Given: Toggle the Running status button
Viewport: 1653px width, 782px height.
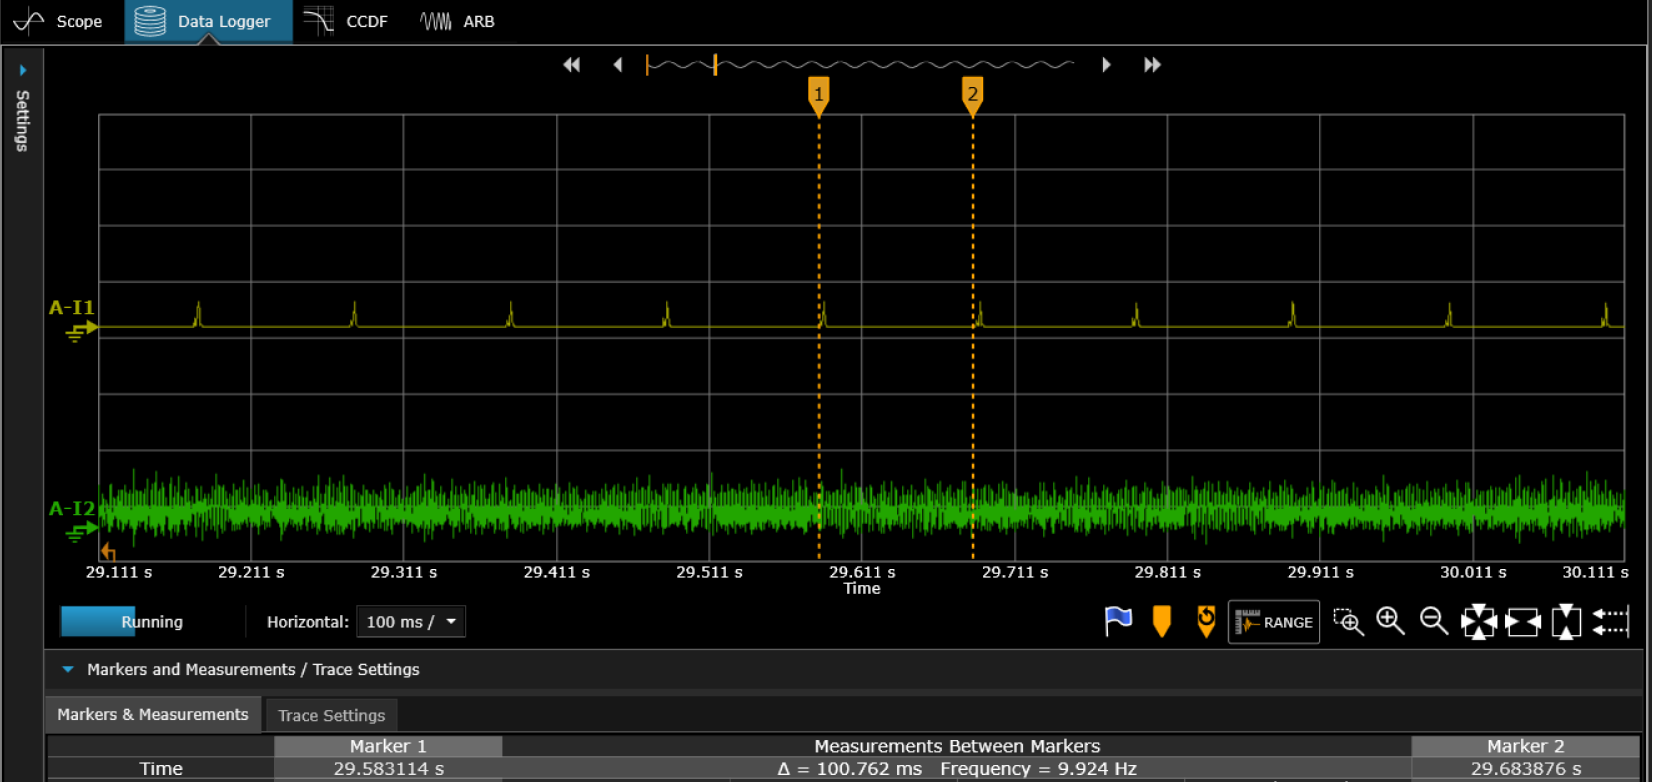Looking at the screenshot, I should pos(123,622).
